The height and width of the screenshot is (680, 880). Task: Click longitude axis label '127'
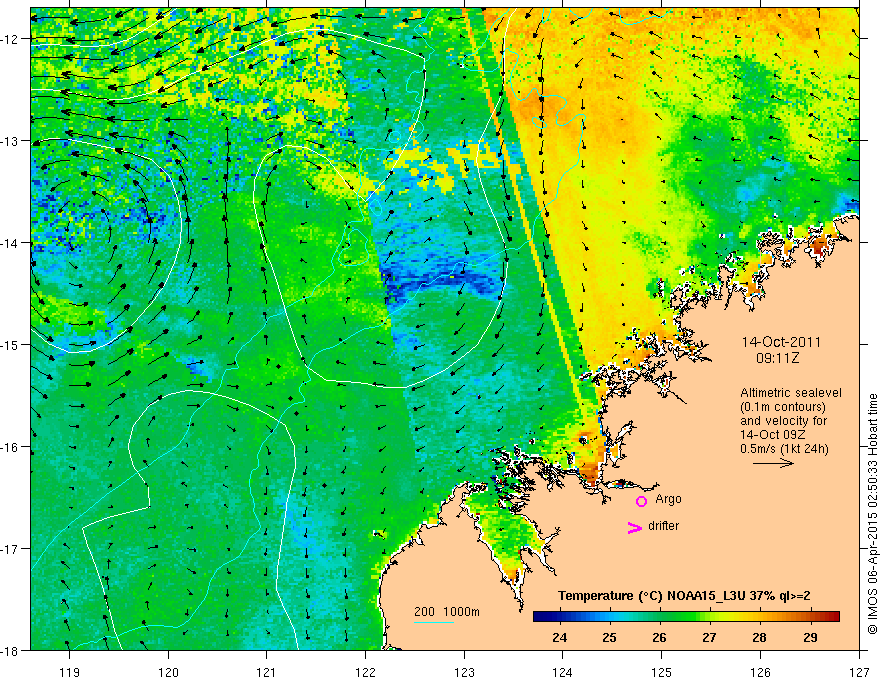[x=859, y=672]
